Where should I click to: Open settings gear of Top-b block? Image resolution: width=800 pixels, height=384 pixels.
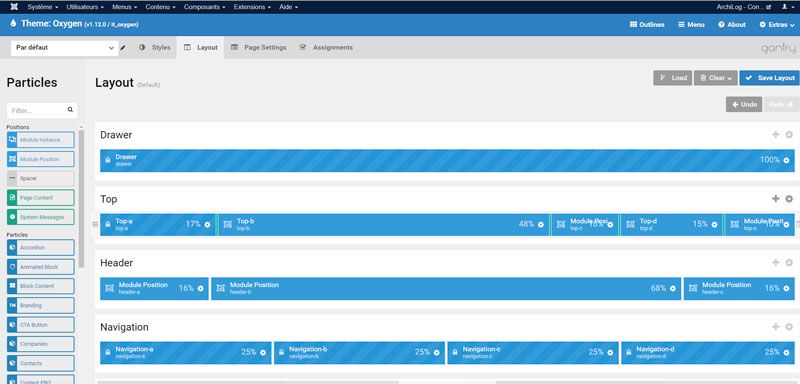coord(541,224)
